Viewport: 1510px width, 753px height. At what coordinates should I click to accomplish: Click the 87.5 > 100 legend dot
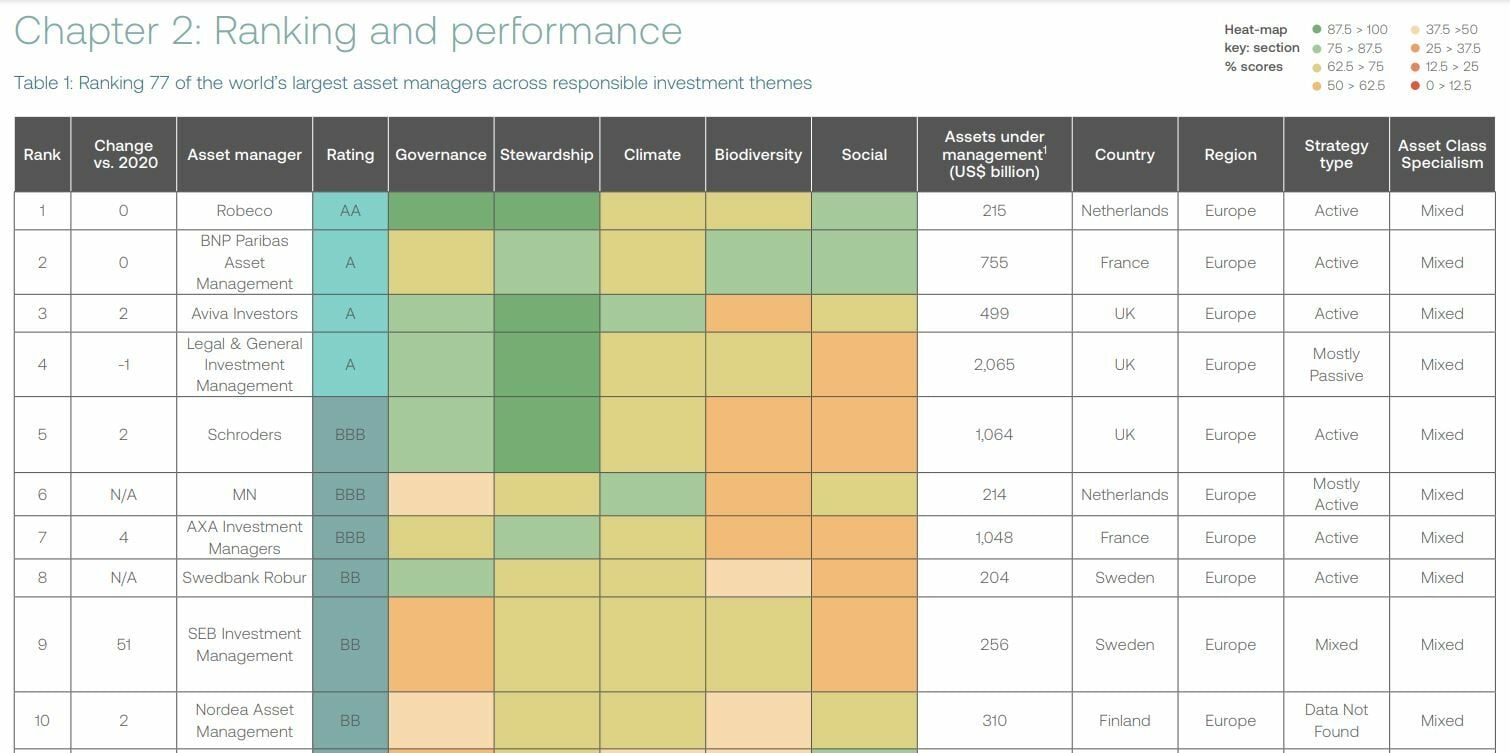click(1317, 30)
